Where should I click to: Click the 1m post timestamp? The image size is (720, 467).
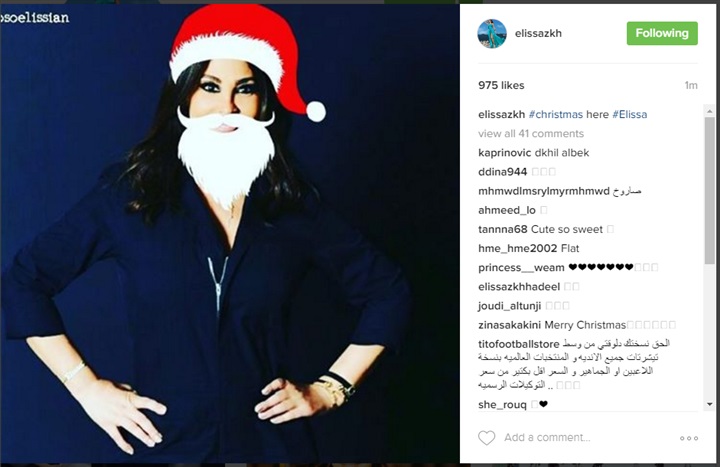pyautogui.click(x=691, y=85)
